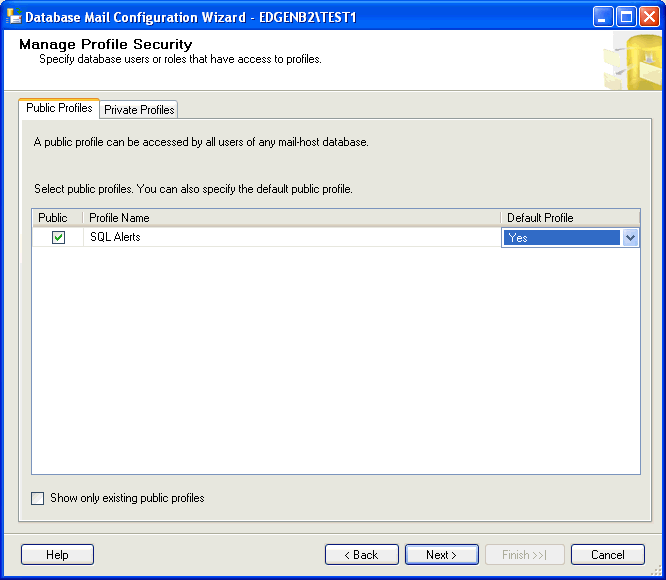
Task: Click the Public column header
Action: click(53, 218)
